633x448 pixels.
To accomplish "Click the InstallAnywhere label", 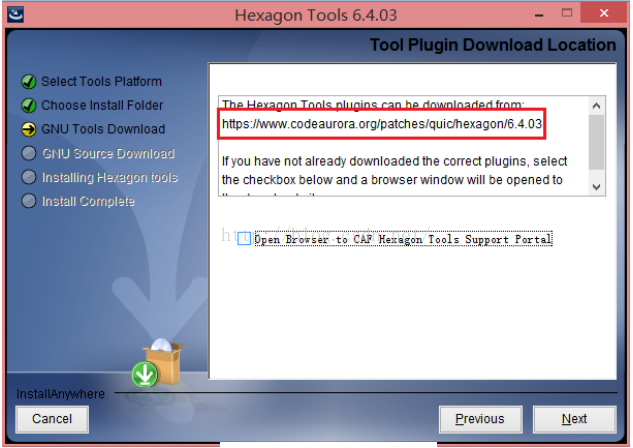I will coord(61,394).
